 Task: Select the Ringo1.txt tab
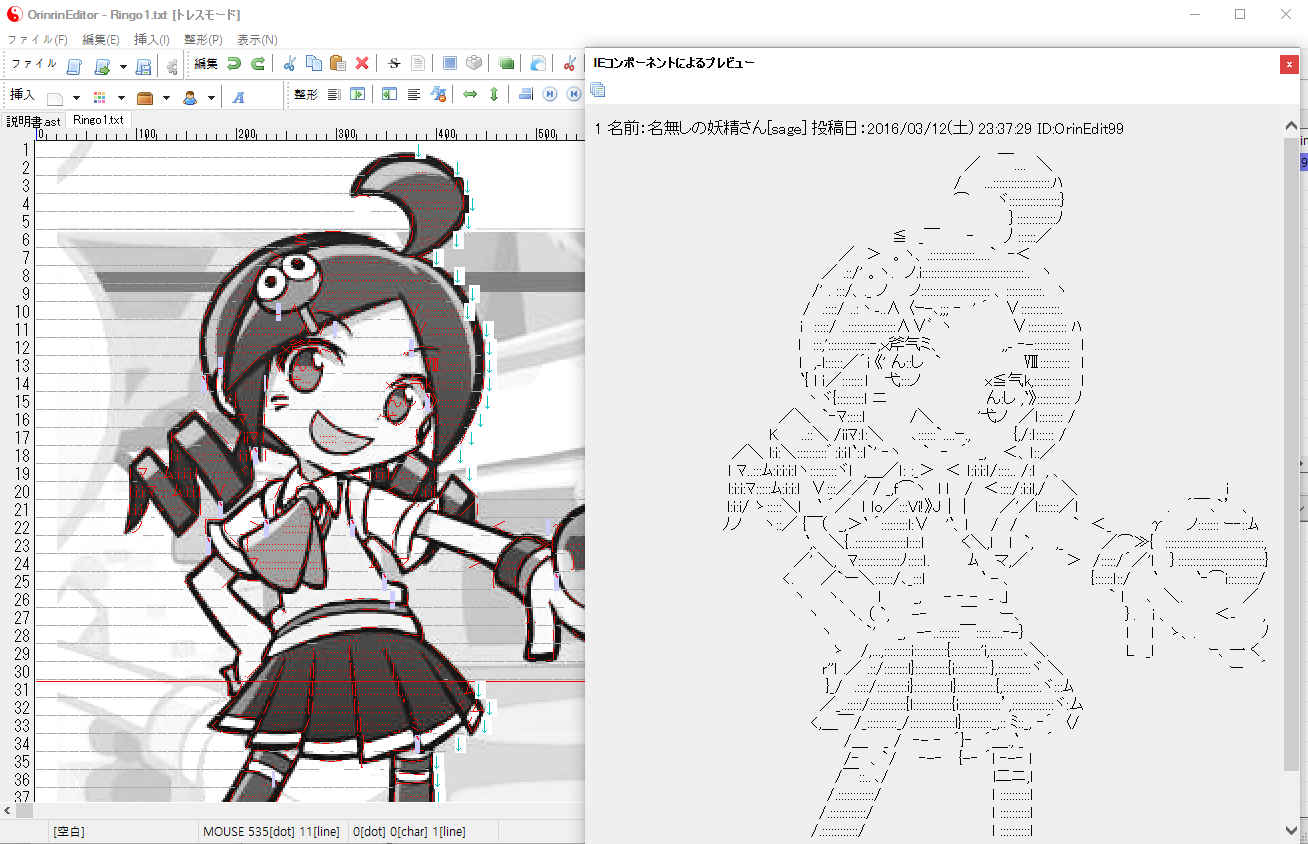pos(98,120)
